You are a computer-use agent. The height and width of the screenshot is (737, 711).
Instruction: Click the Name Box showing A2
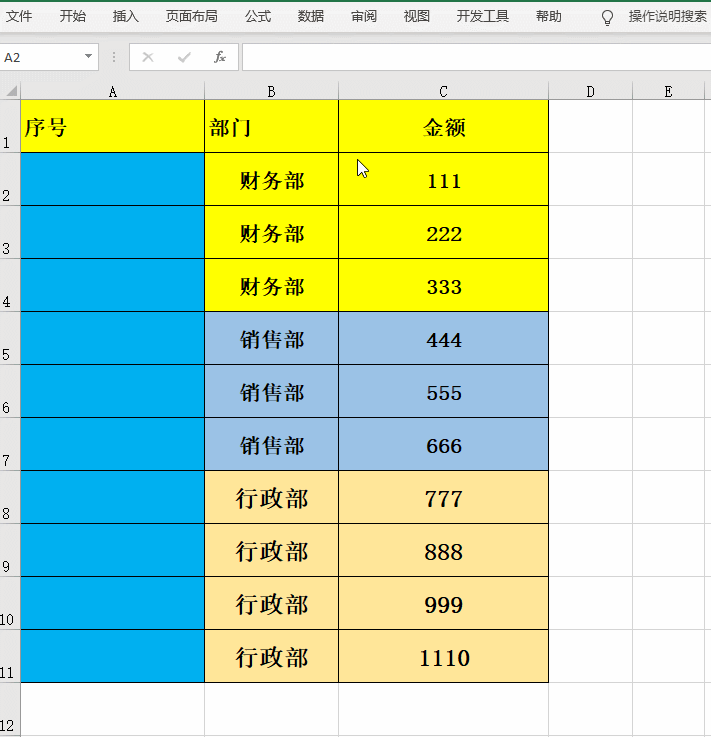pos(41,57)
